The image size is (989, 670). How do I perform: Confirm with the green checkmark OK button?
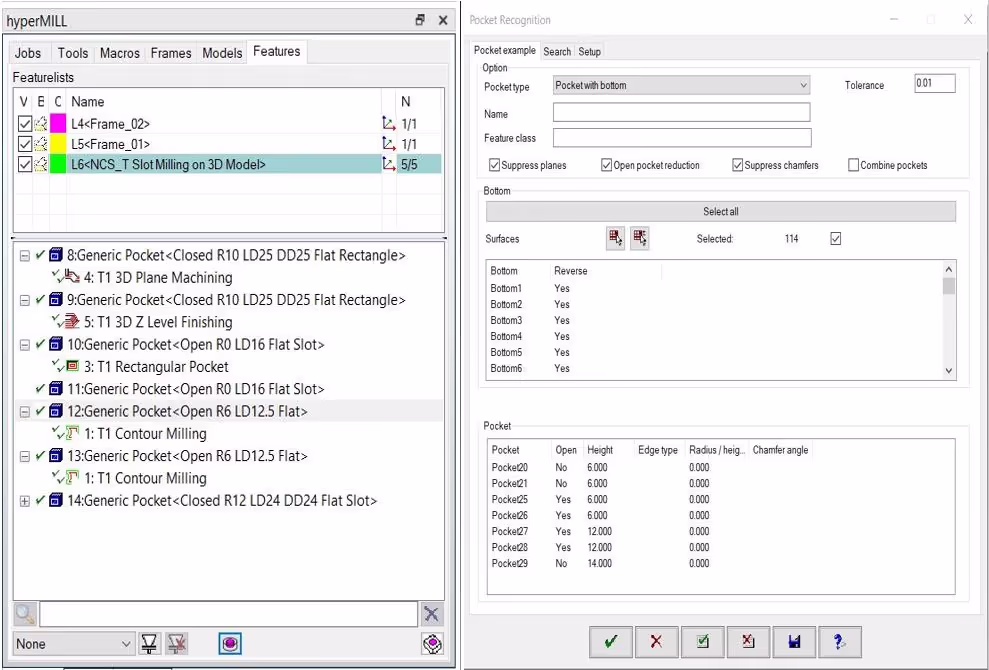pos(611,642)
